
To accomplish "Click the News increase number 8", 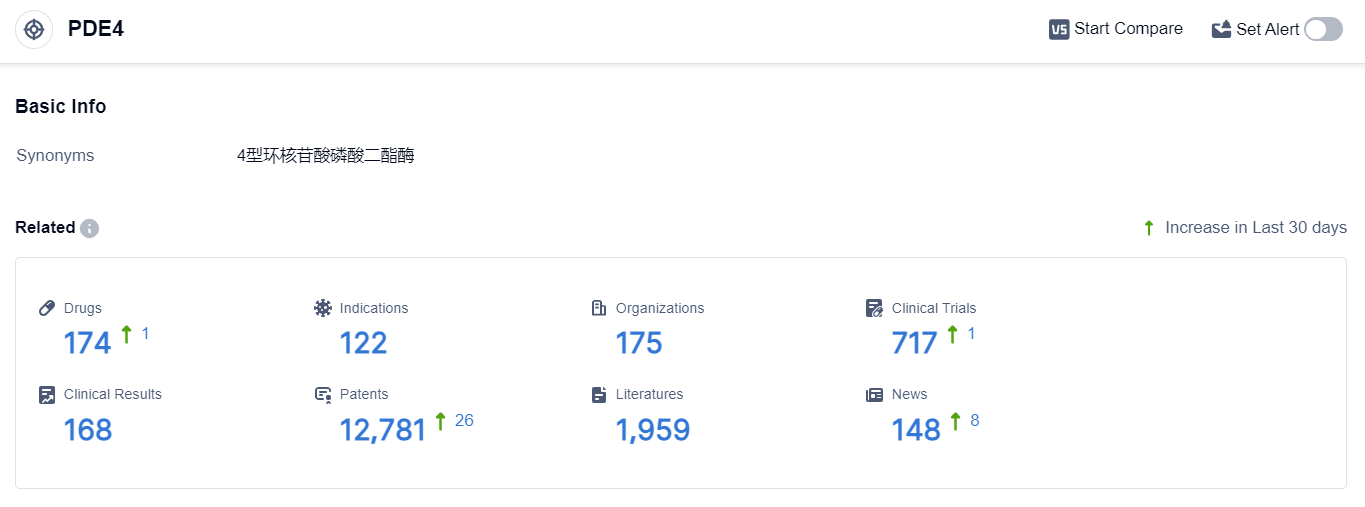I will (x=975, y=421).
